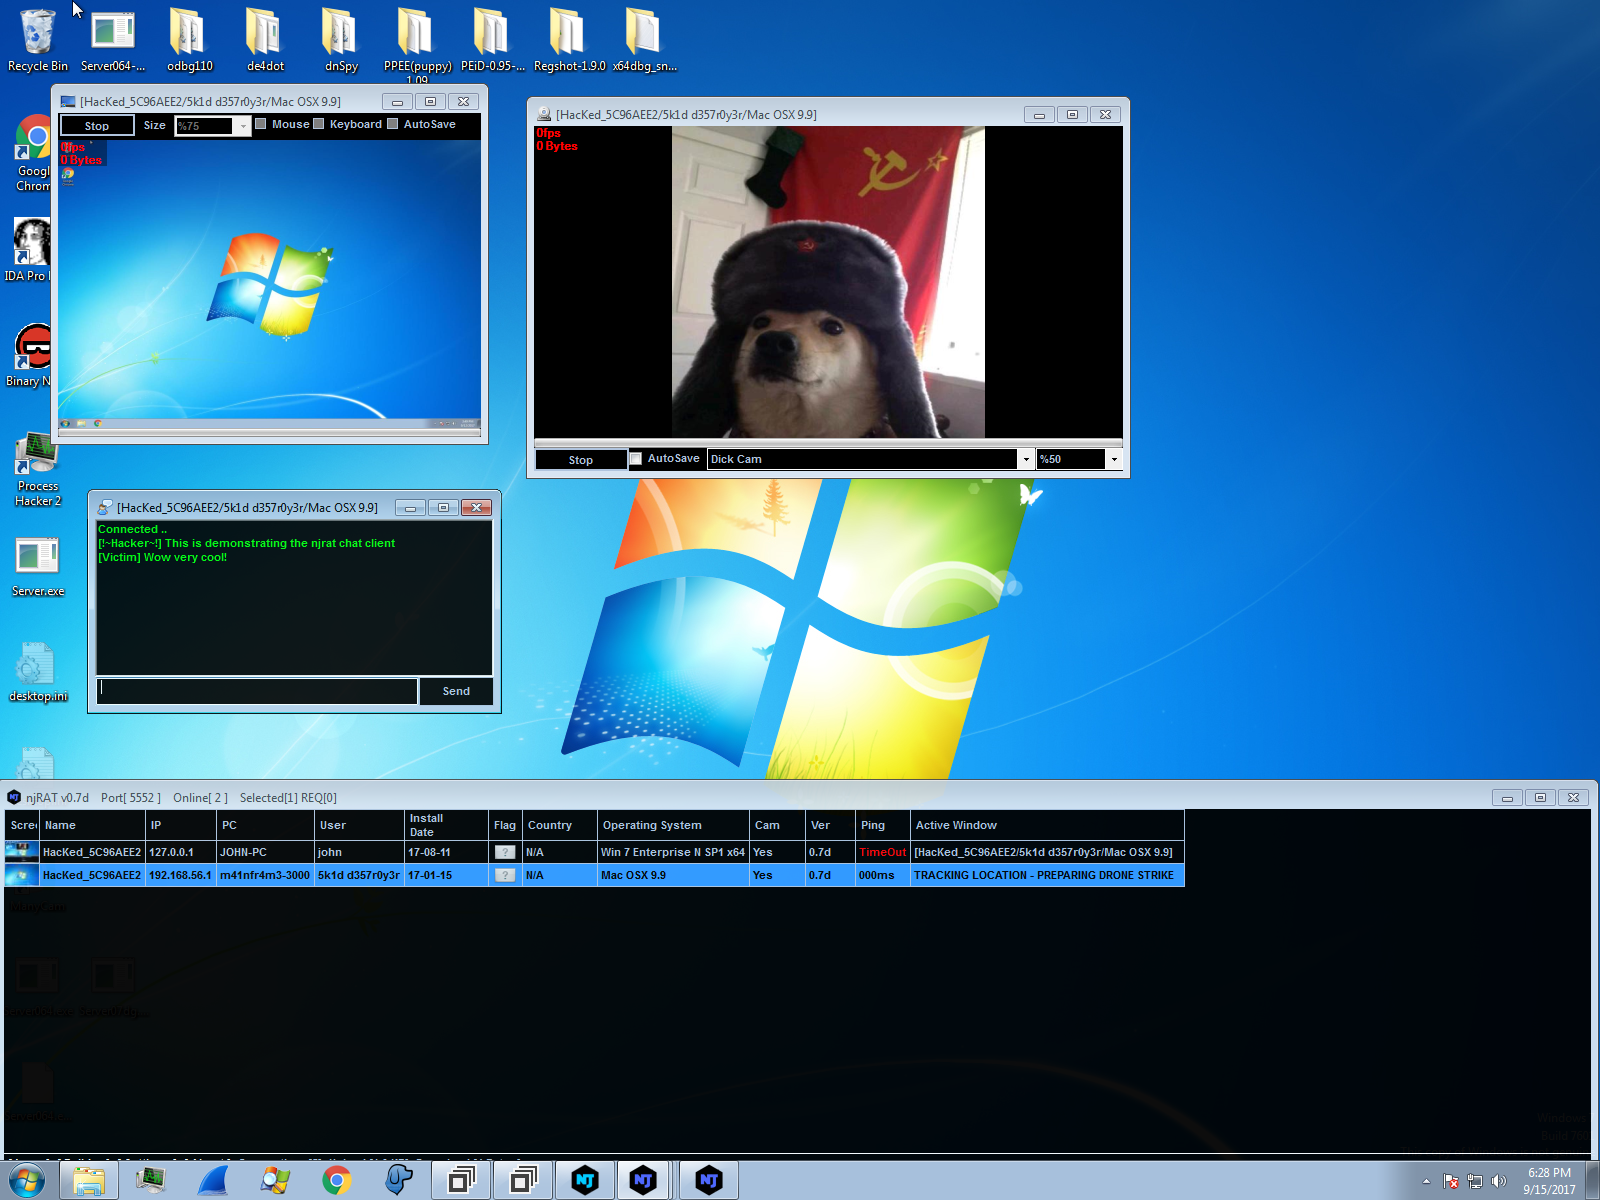Stop the webcam capture
This screenshot has height=1200, width=1600.
(581, 460)
